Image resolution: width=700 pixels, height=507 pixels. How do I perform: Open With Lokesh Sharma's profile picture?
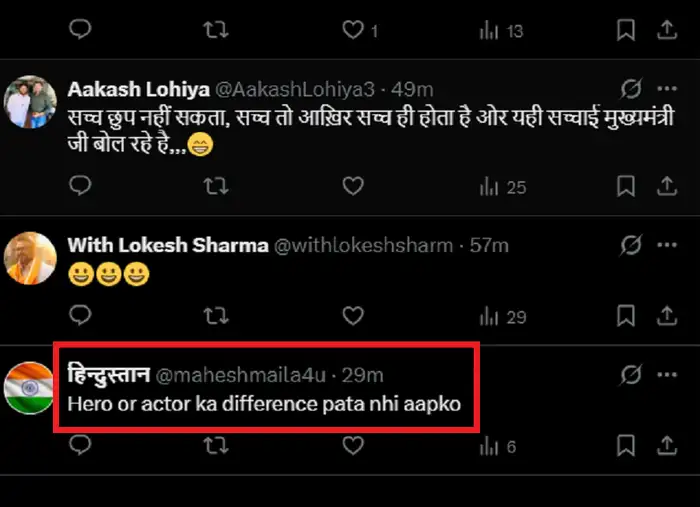tap(29, 257)
